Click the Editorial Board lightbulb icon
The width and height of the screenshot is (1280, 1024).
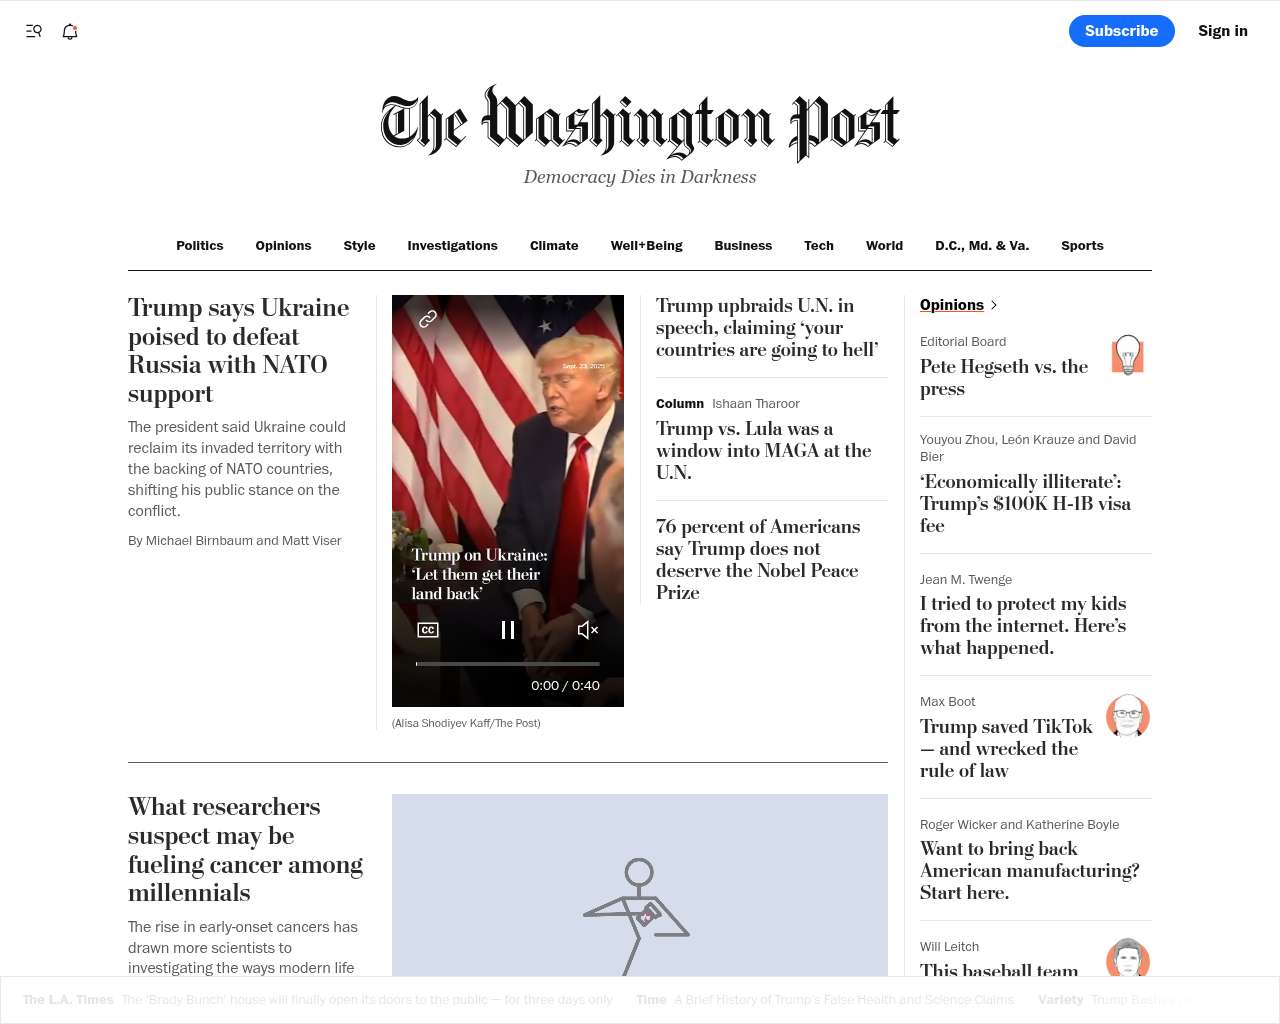point(1128,355)
